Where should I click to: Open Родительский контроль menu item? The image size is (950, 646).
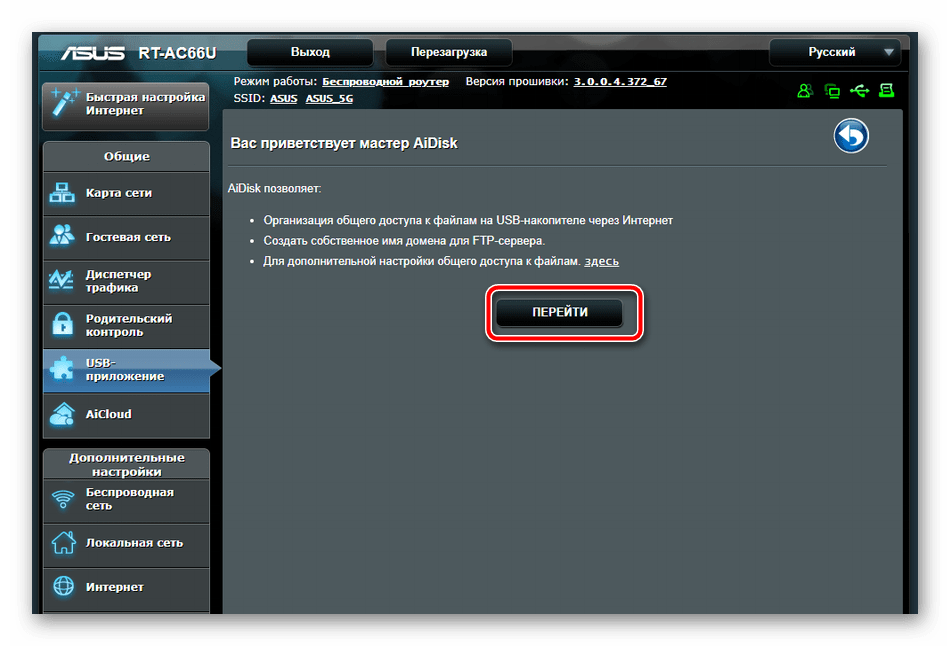coord(126,325)
